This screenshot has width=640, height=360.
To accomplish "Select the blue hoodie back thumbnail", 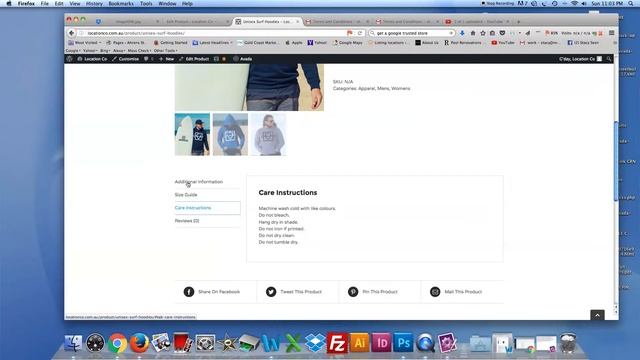I will point(230,134).
